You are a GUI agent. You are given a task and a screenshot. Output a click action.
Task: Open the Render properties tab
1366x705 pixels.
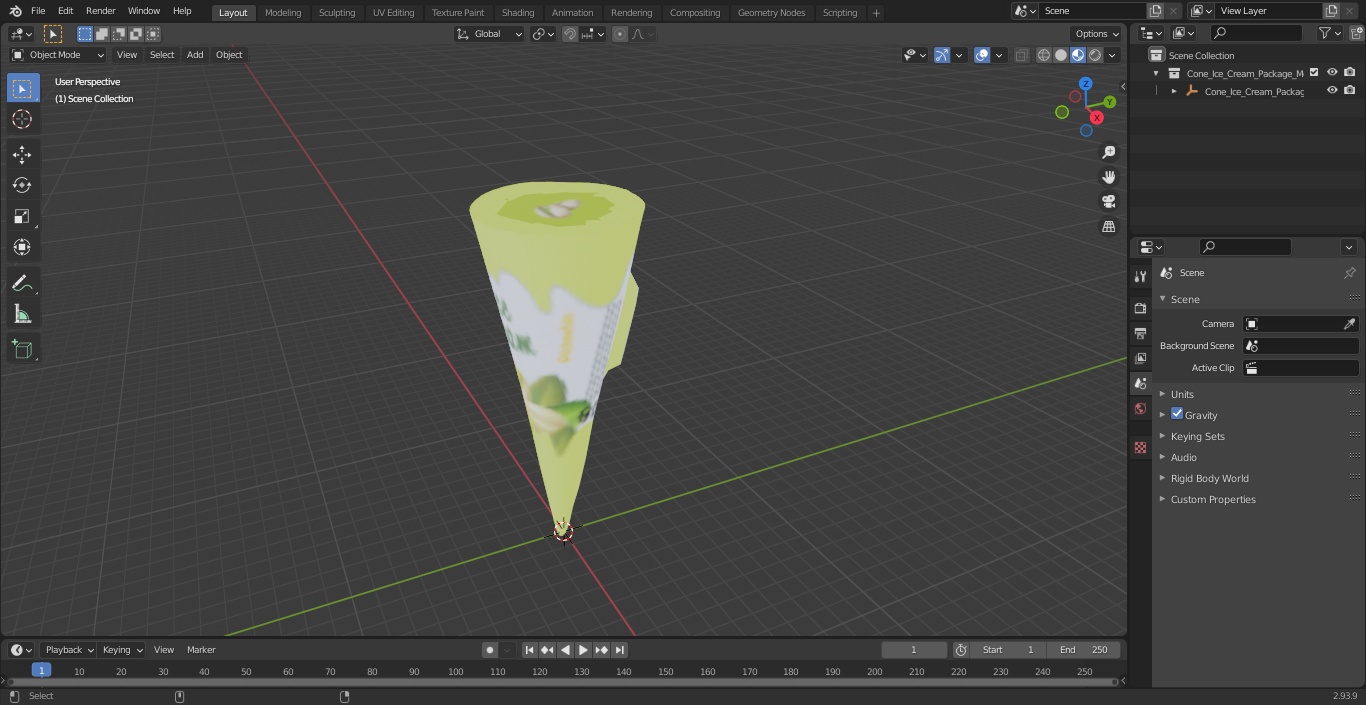coord(1140,308)
